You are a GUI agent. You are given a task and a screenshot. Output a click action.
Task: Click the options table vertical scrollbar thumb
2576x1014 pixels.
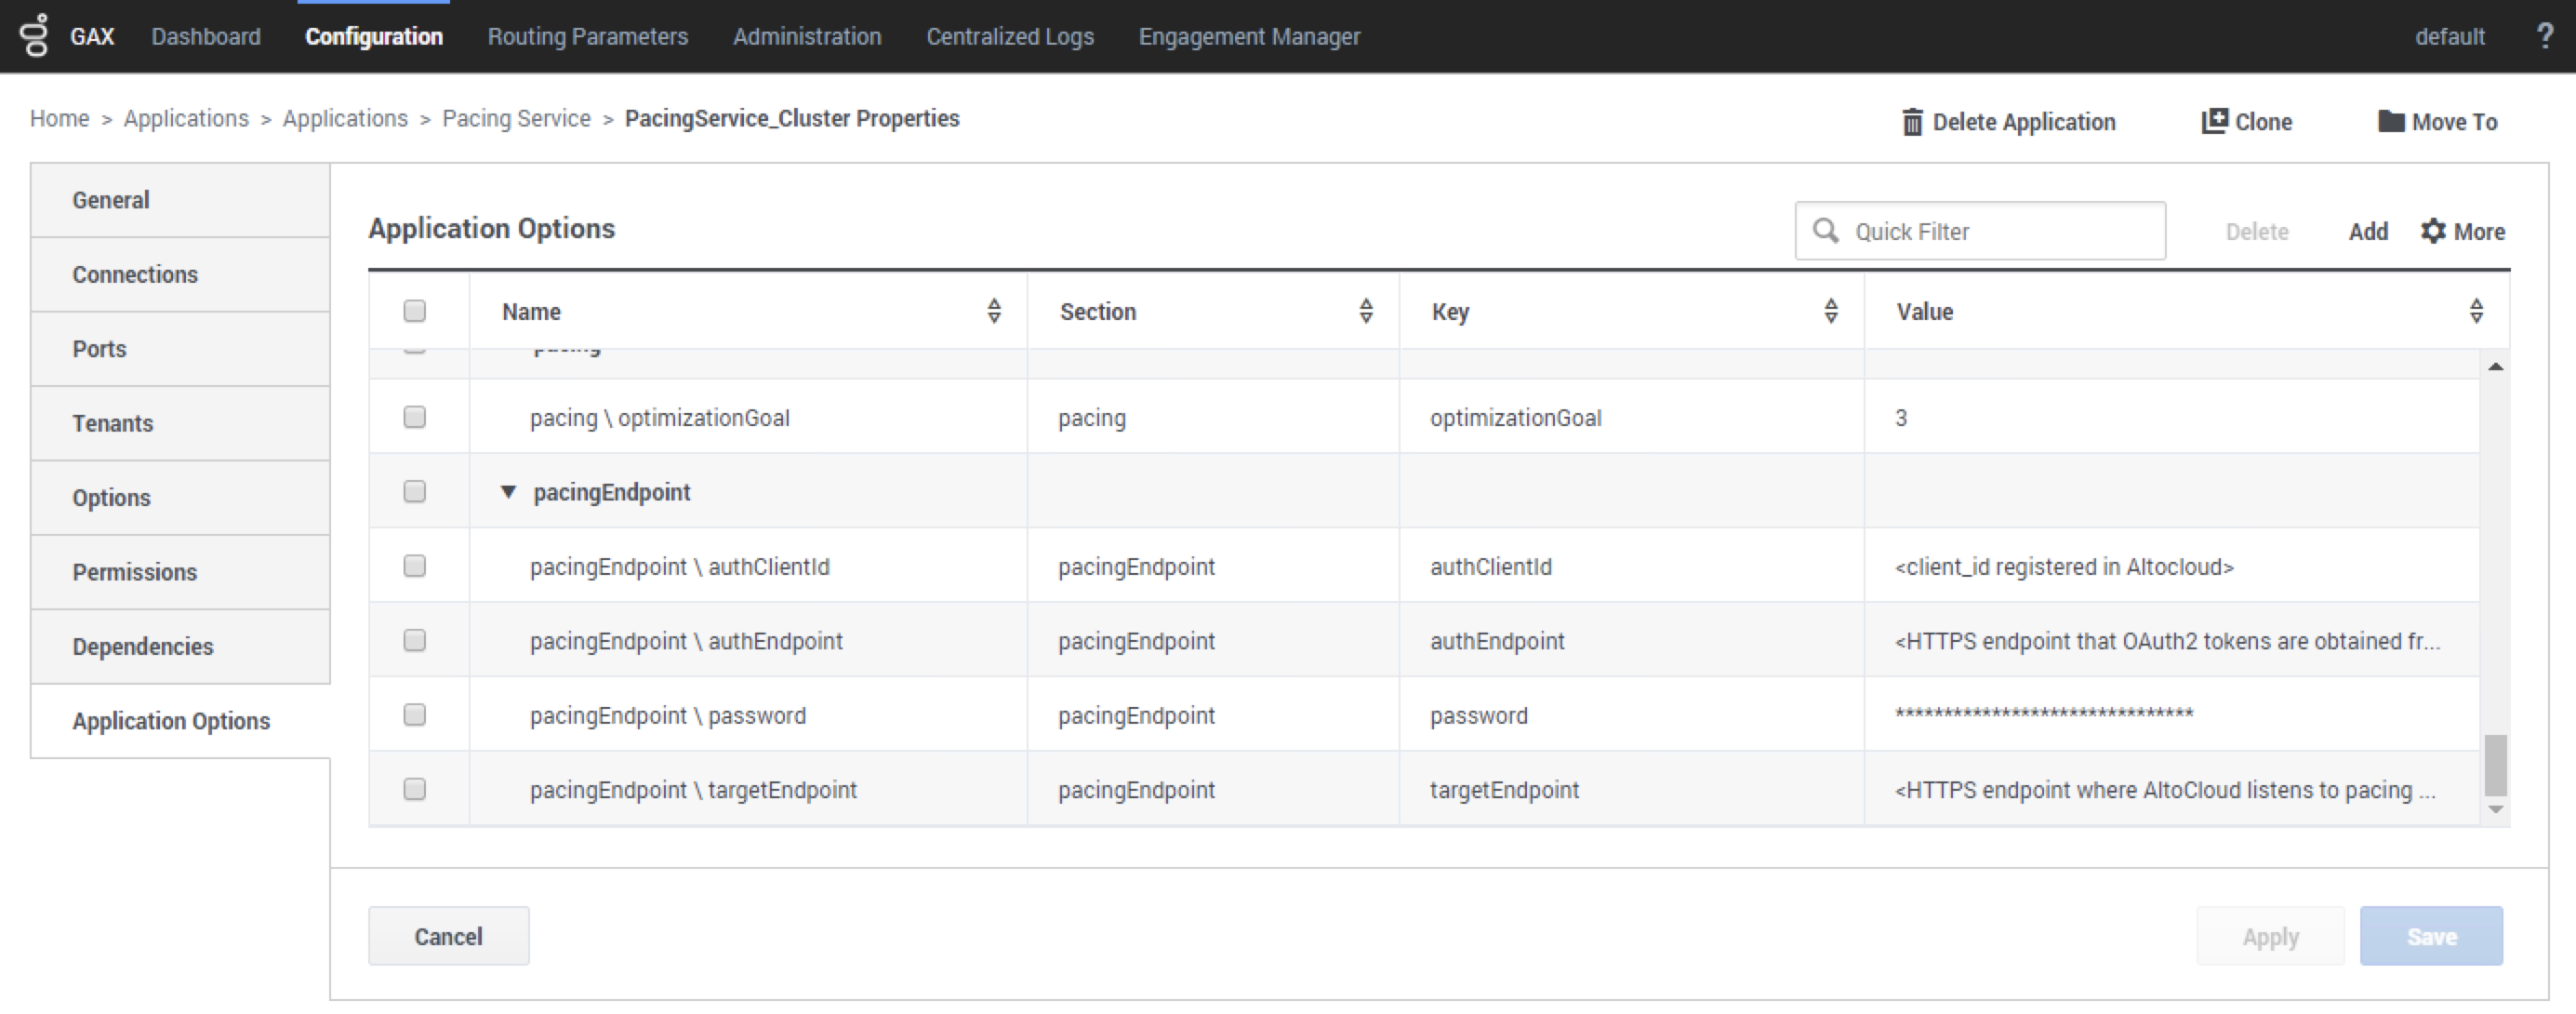2495,765
